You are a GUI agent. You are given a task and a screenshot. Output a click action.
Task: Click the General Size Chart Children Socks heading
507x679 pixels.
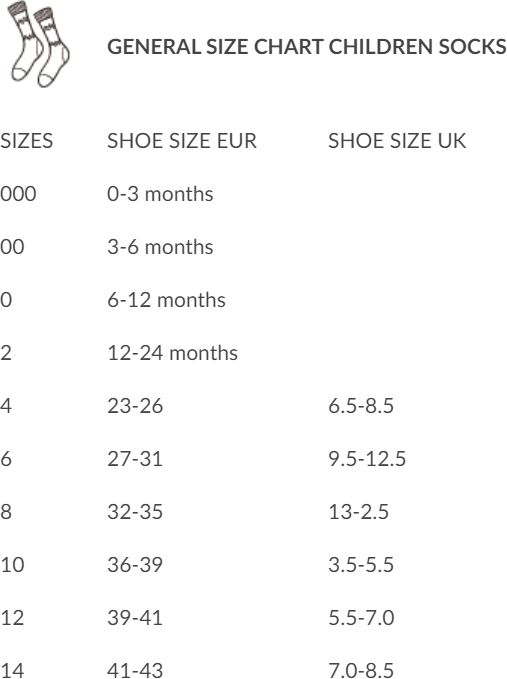pyautogui.click(x=307, y=47)
